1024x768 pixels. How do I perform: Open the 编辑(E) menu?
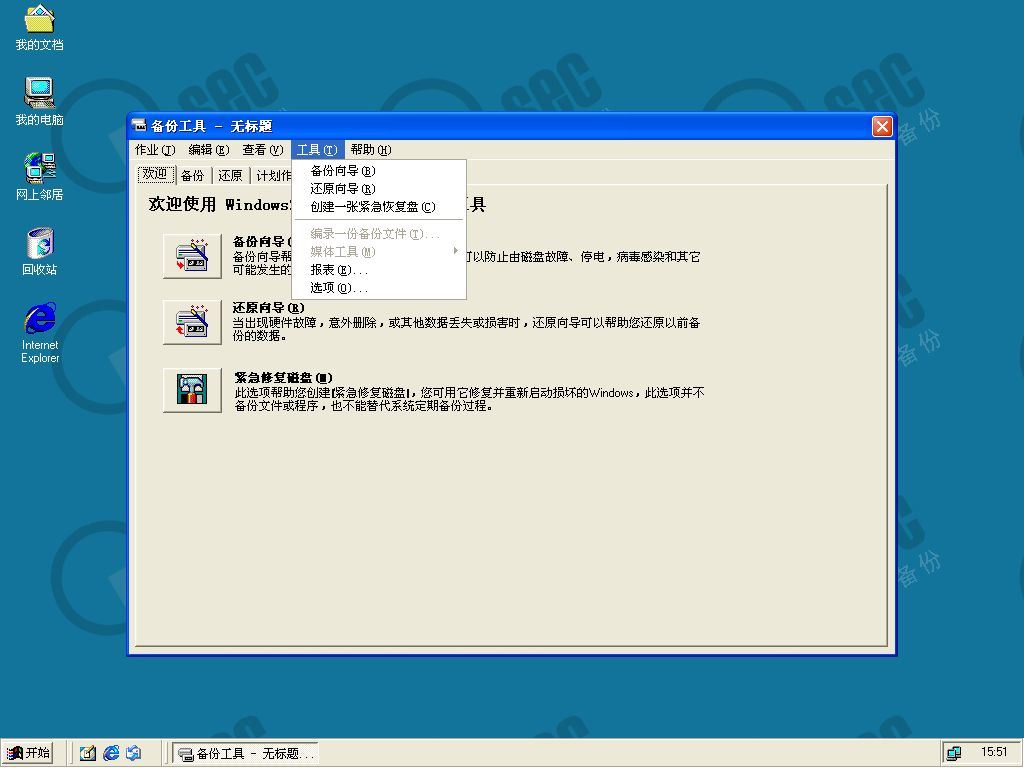point(208,150)
